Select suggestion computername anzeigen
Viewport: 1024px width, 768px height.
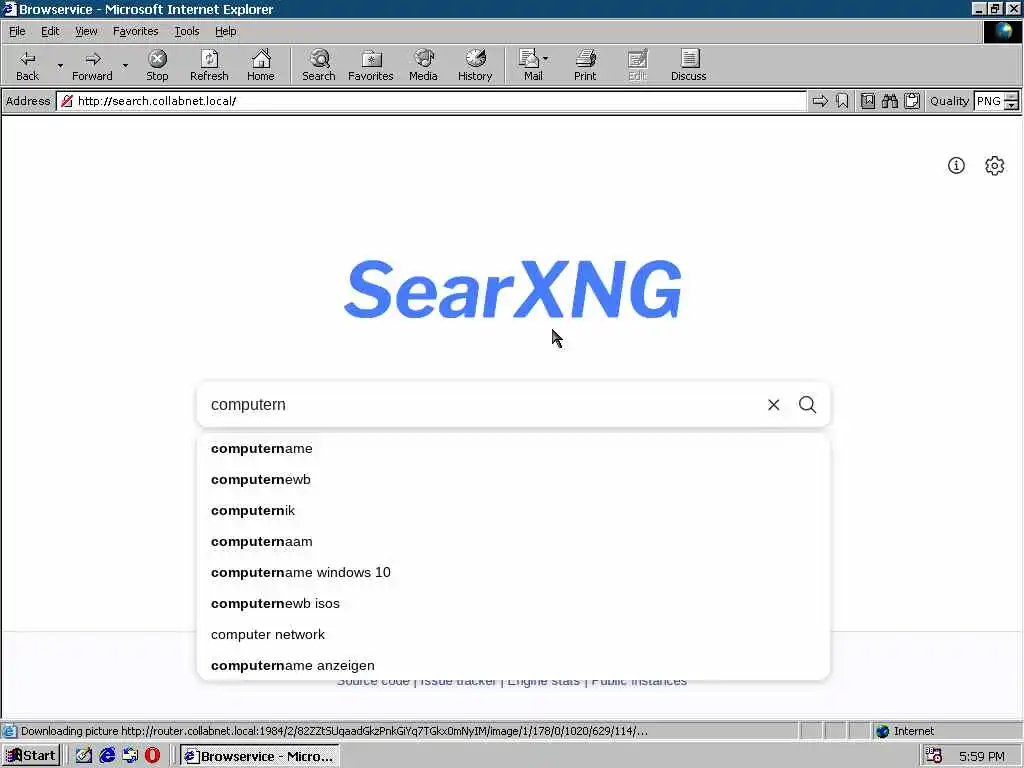tap(513, 665)
